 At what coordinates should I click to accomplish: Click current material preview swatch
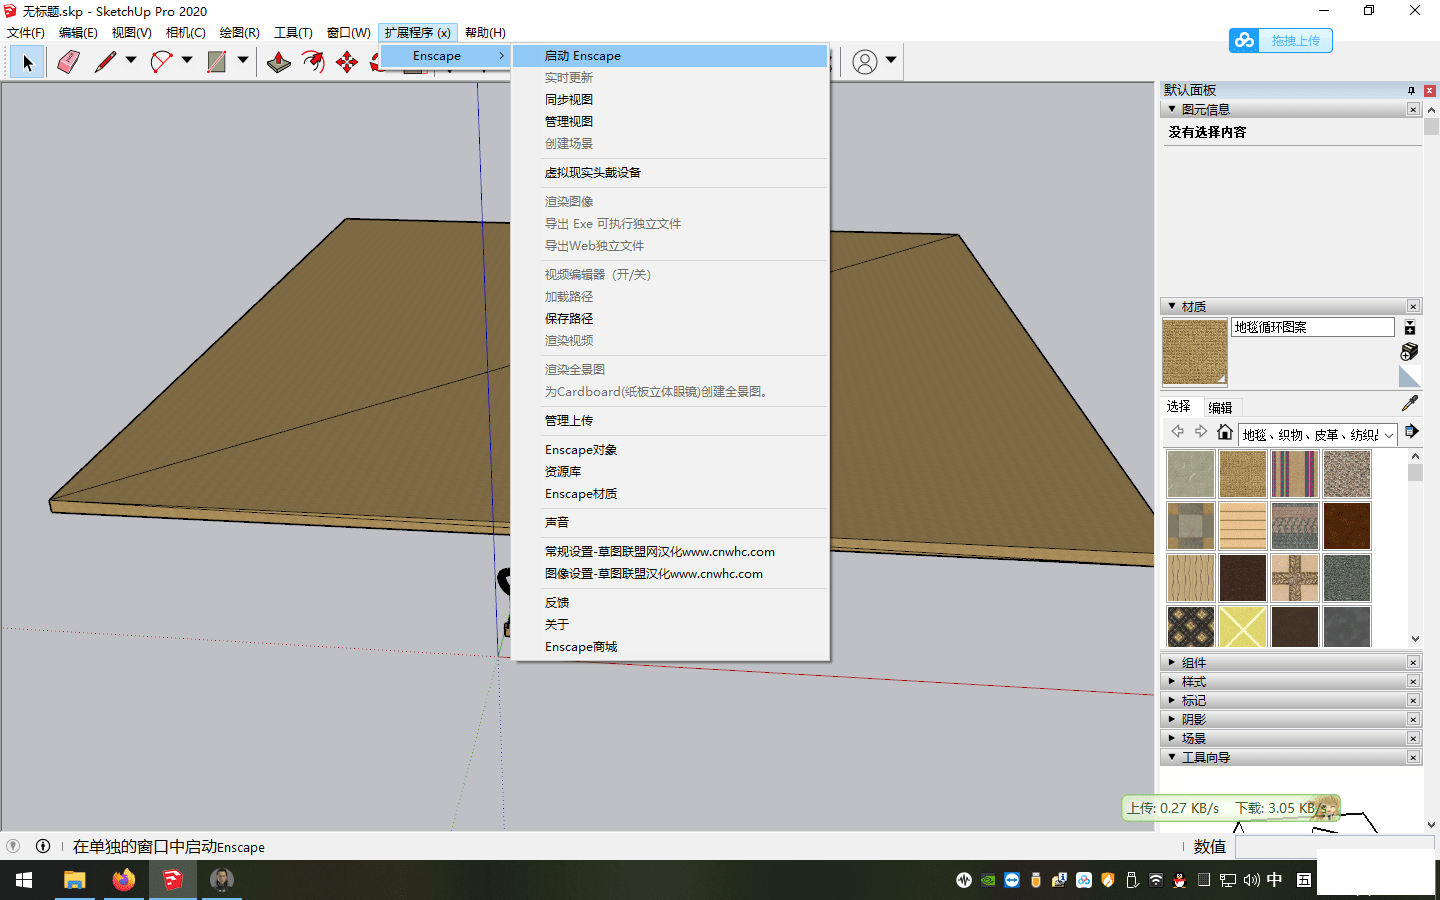click(1195, 352)
